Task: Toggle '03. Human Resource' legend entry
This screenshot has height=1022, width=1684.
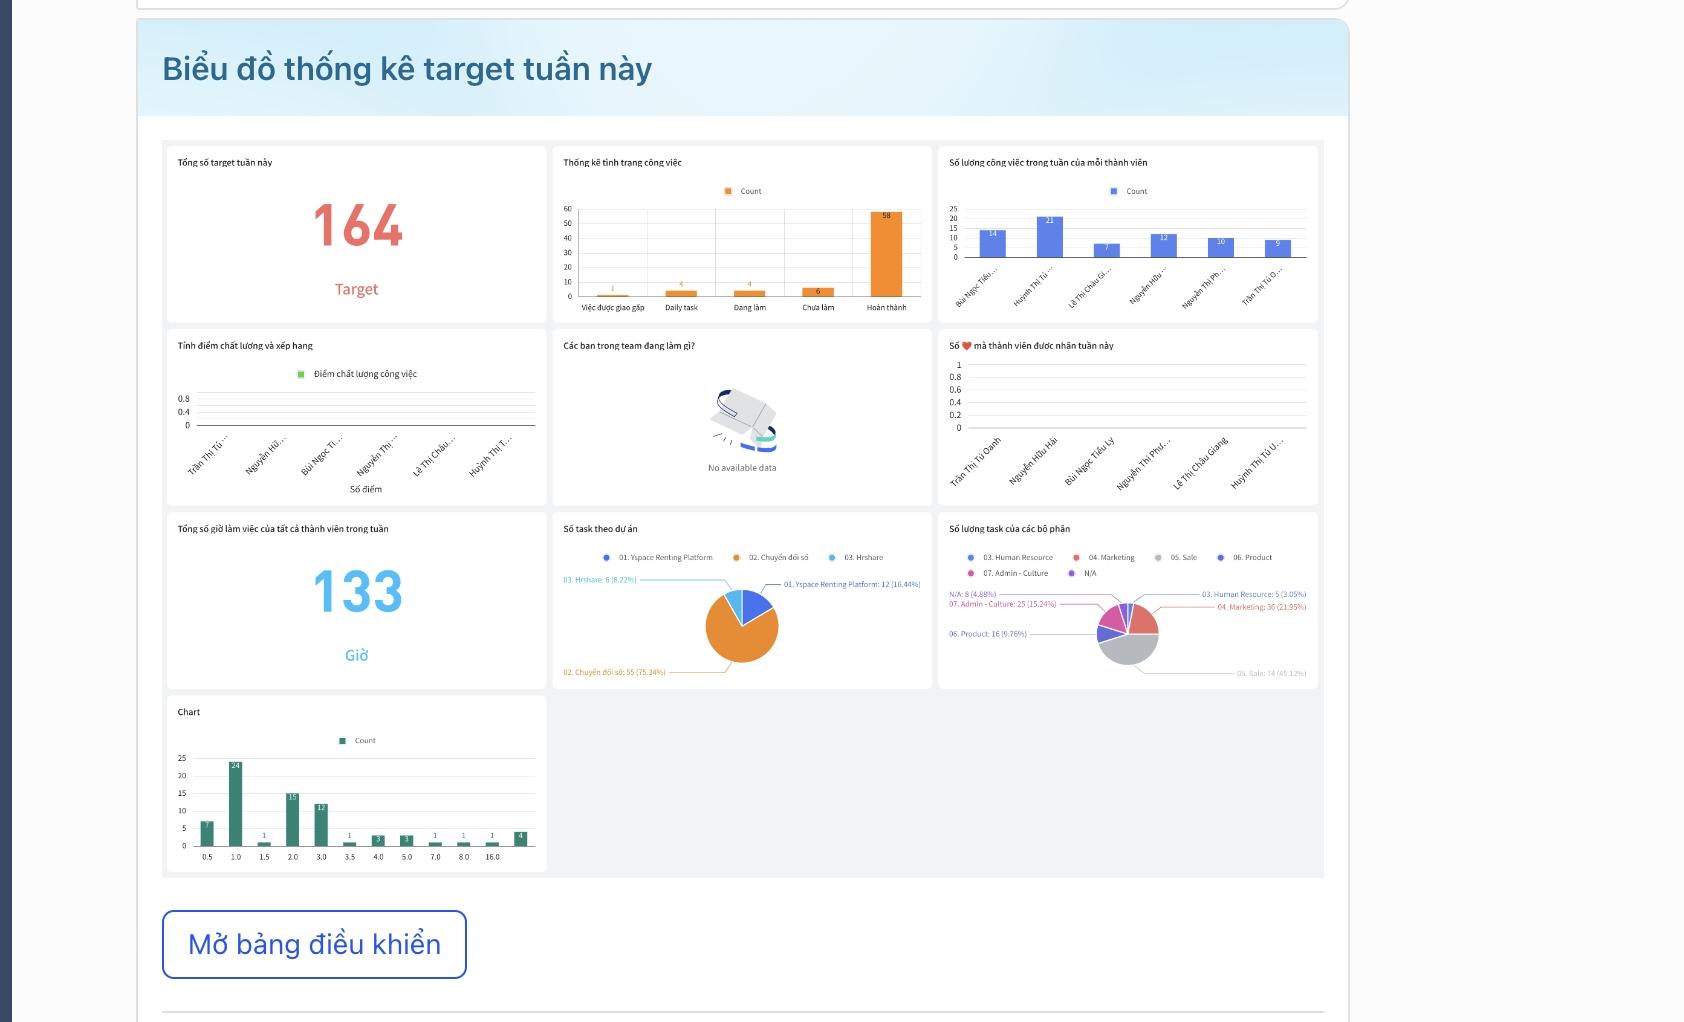Action: [x=1010, y=558]
